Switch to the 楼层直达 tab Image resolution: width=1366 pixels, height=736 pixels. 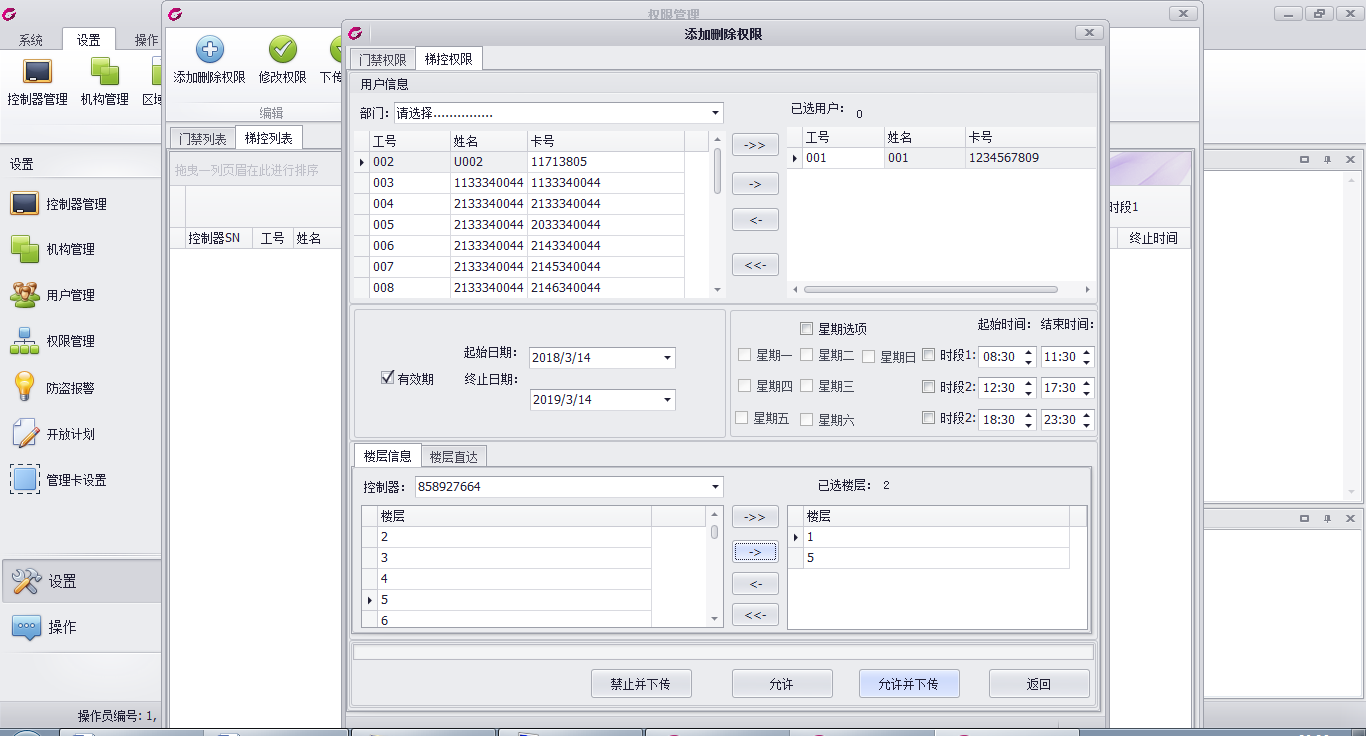coord(453,457)
